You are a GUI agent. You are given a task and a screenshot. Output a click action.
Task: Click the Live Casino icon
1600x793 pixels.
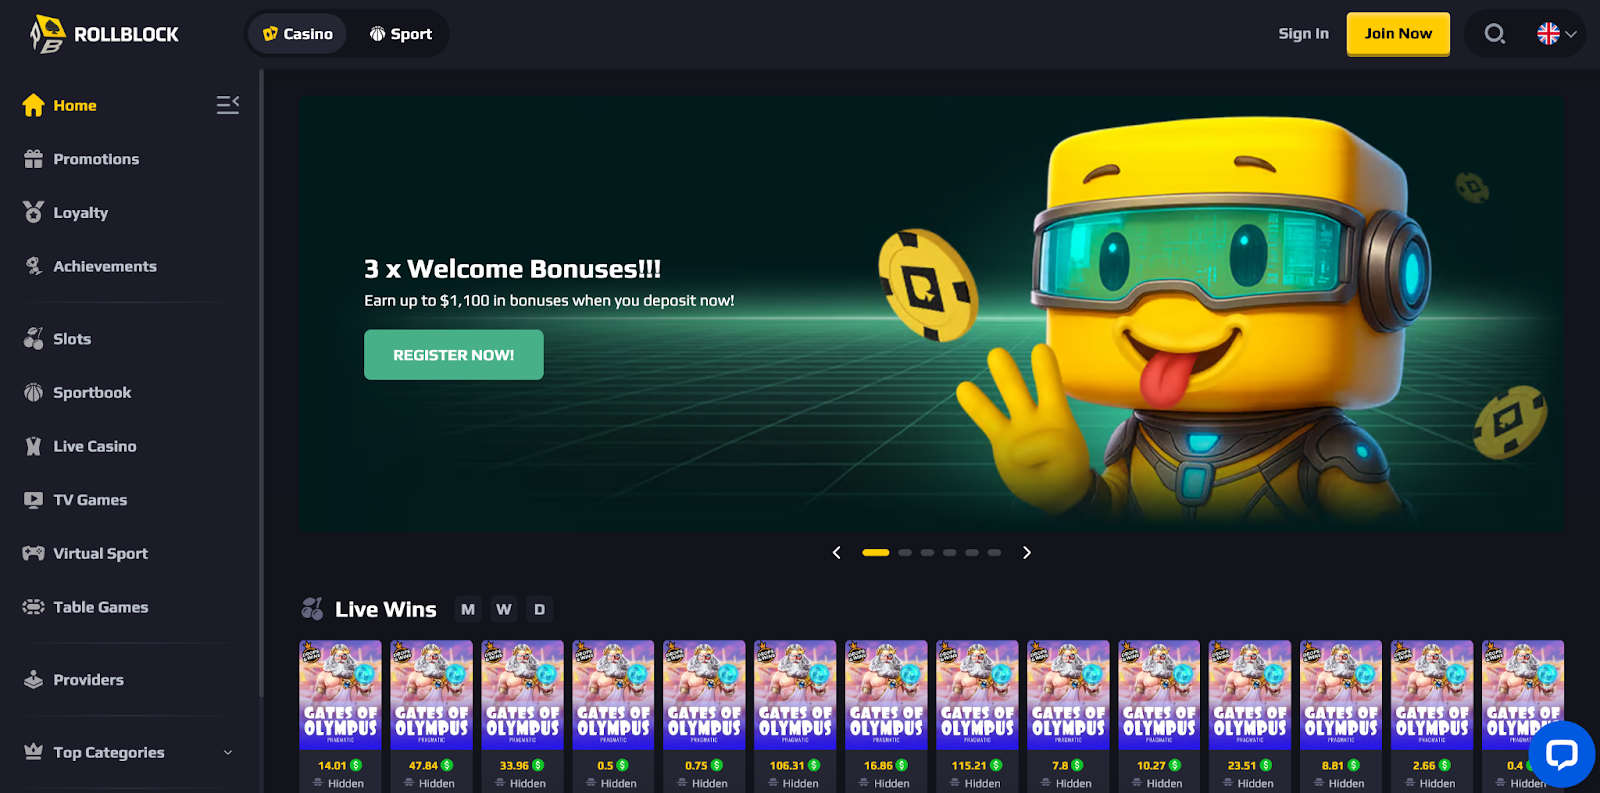click(34, 446)
